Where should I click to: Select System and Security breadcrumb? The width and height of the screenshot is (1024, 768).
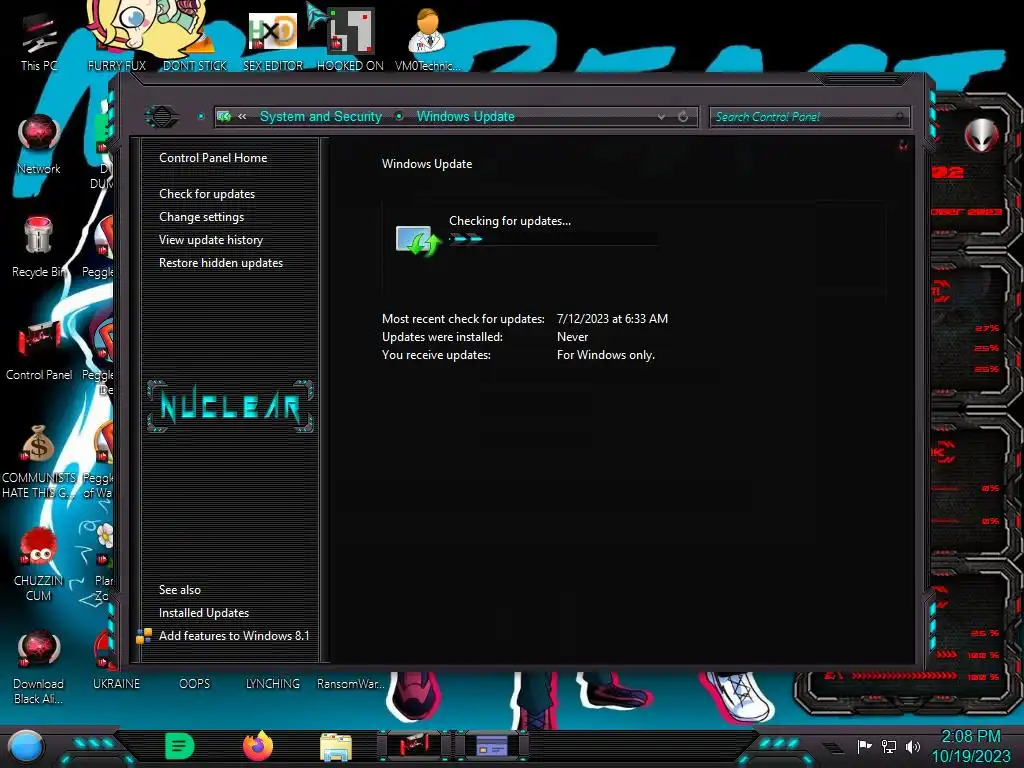click(321, 117)
